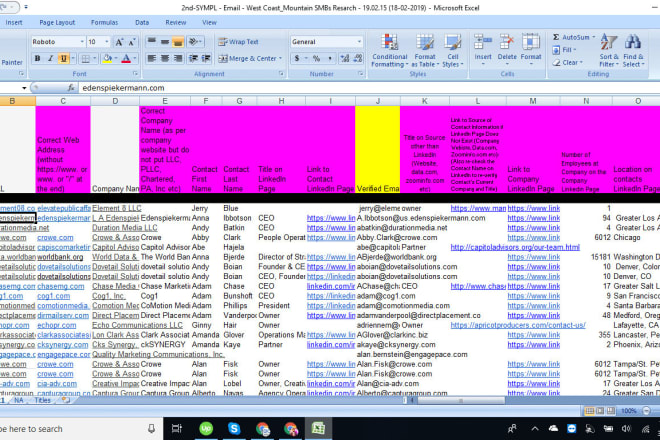This screenshot has height=440, width=660.
Task: Increase indent
Action: coord(206,59)
